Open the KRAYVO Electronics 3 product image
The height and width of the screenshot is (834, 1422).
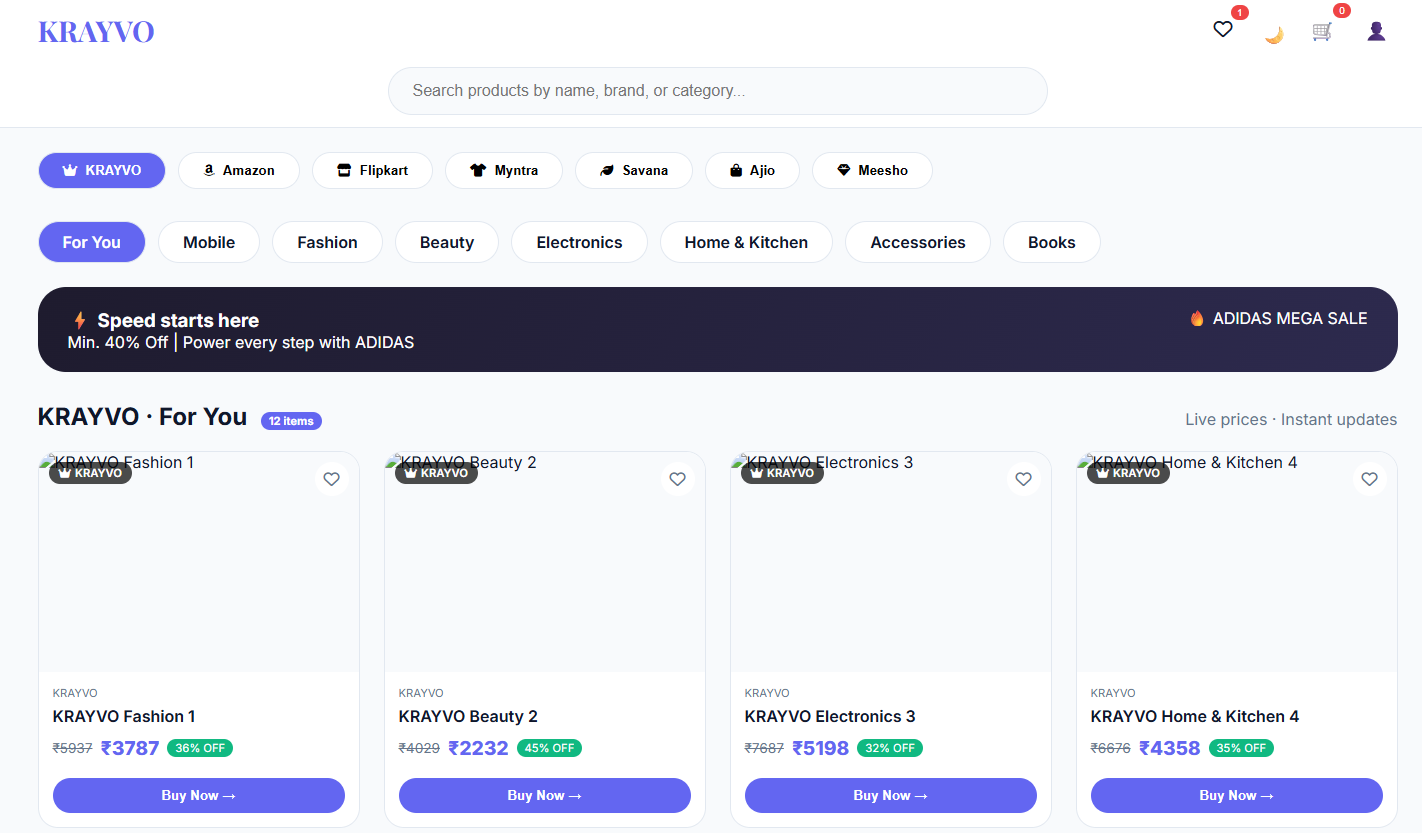(x=891, y=562)
